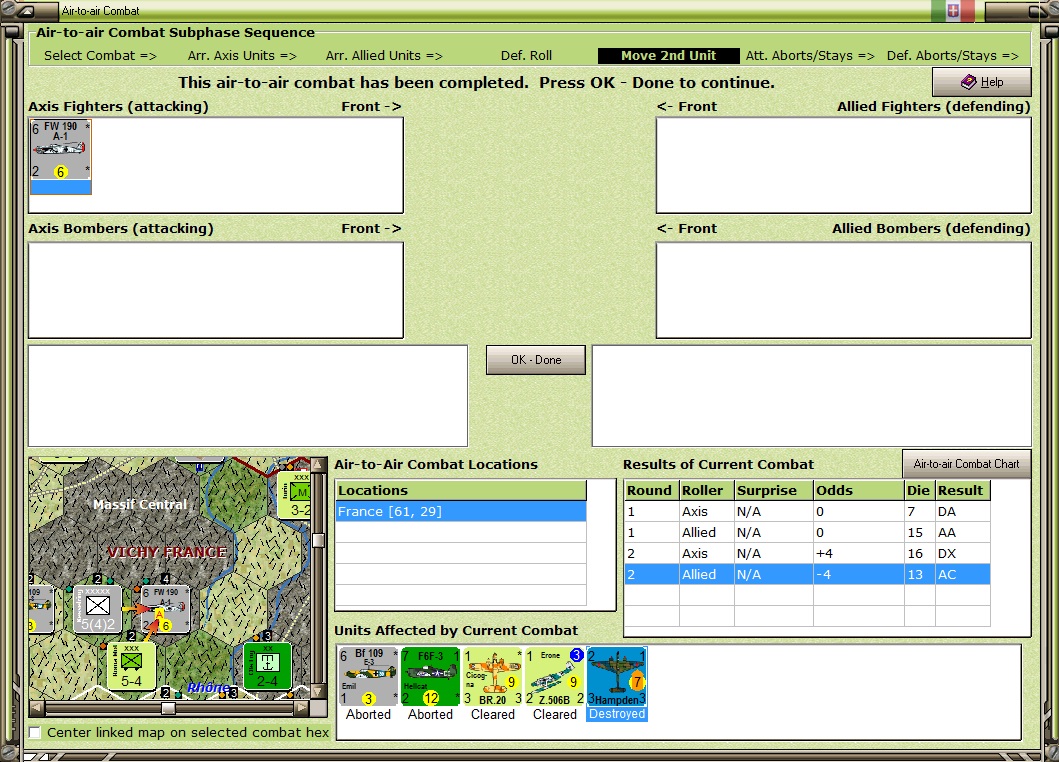Click the Help book icon
Screen dimensions: 1059x762
coord(968,82)
